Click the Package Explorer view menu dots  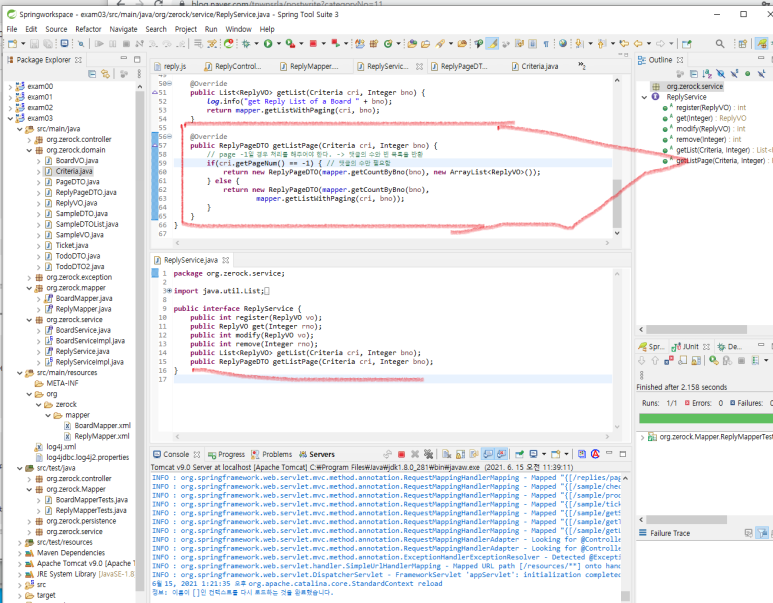(139, 74)
